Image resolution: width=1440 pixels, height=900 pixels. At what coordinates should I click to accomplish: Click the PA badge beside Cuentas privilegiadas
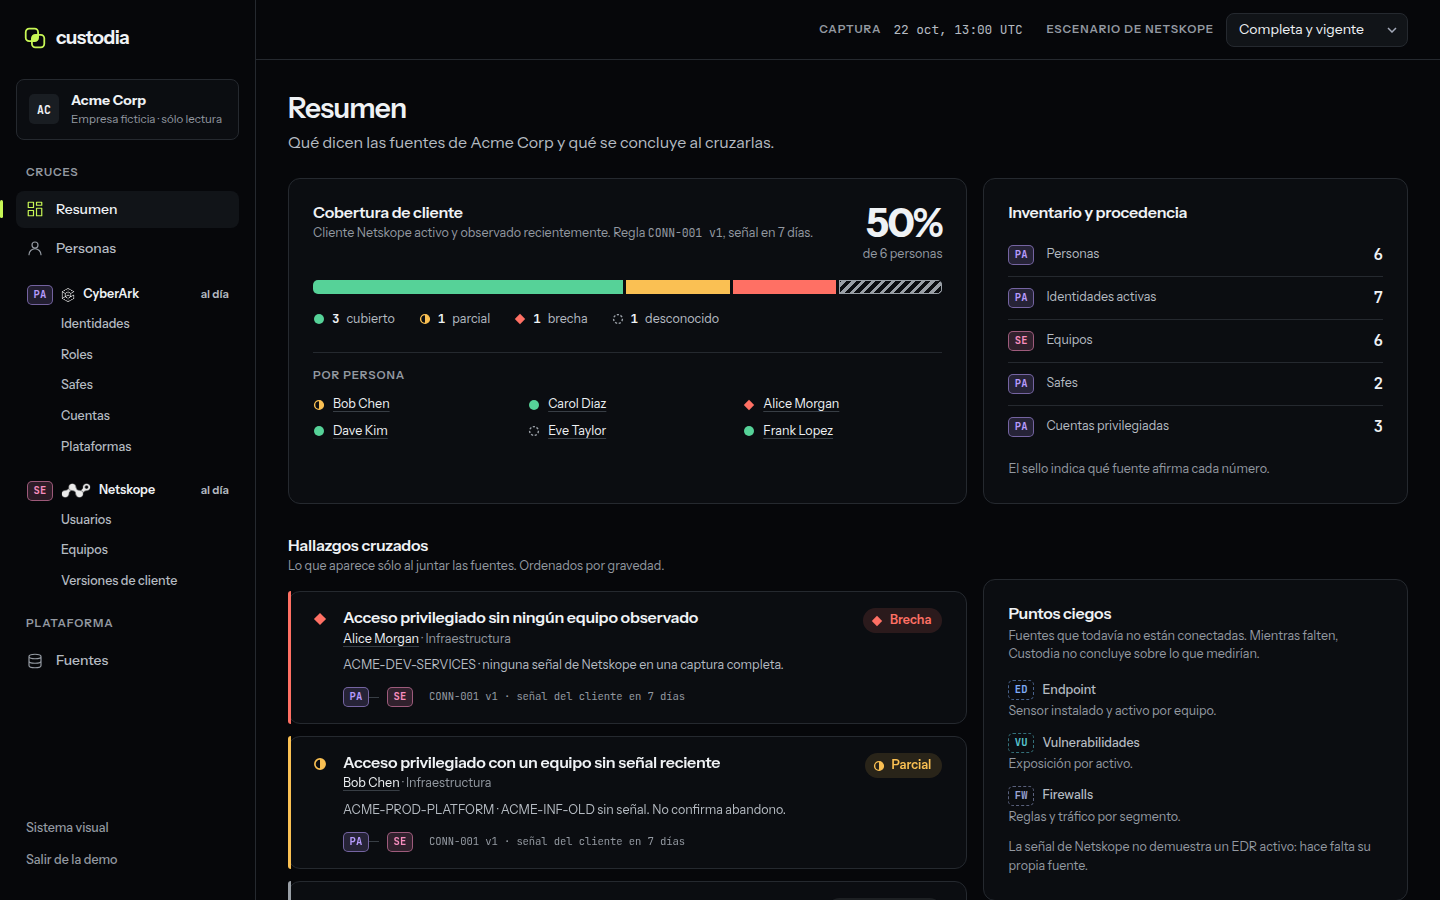click(1021, 426)
